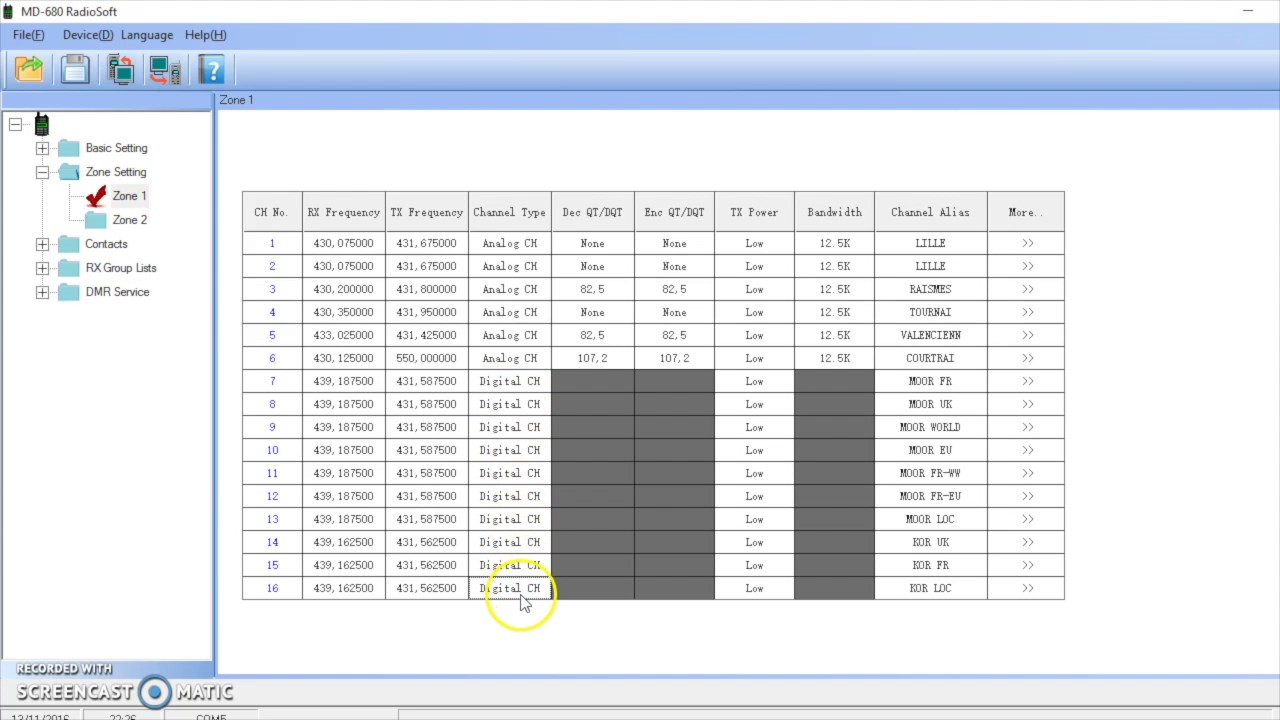Select Zone 1 in the tree
The height and width of the screenshot is (720, 1280).
pos(129,196)
